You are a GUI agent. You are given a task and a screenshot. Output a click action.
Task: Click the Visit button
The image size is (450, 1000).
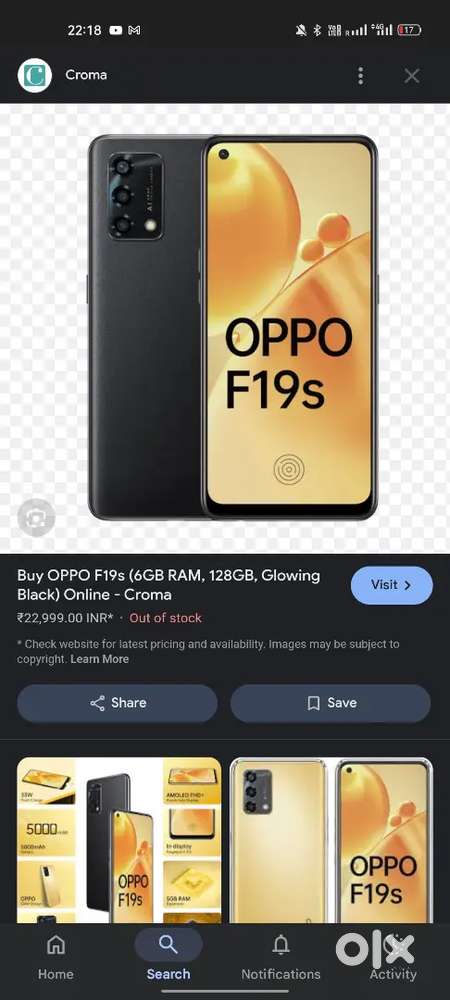coord(391,585)
